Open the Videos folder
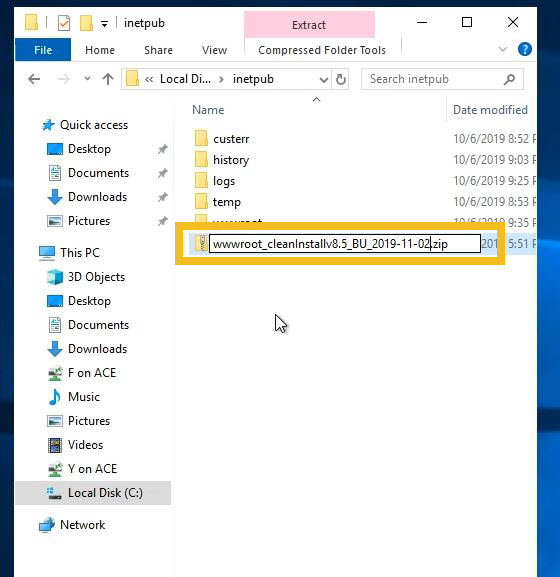Screen dimensions: 560x577 point(85,445)
